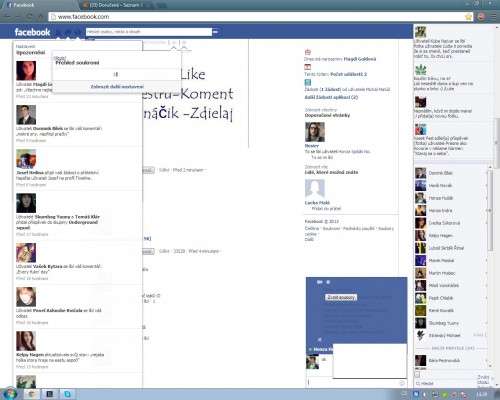This screenshot has width=500, height=400.
Task: Click the Magdi notification profile photo
Action: [x=26, y=71]
